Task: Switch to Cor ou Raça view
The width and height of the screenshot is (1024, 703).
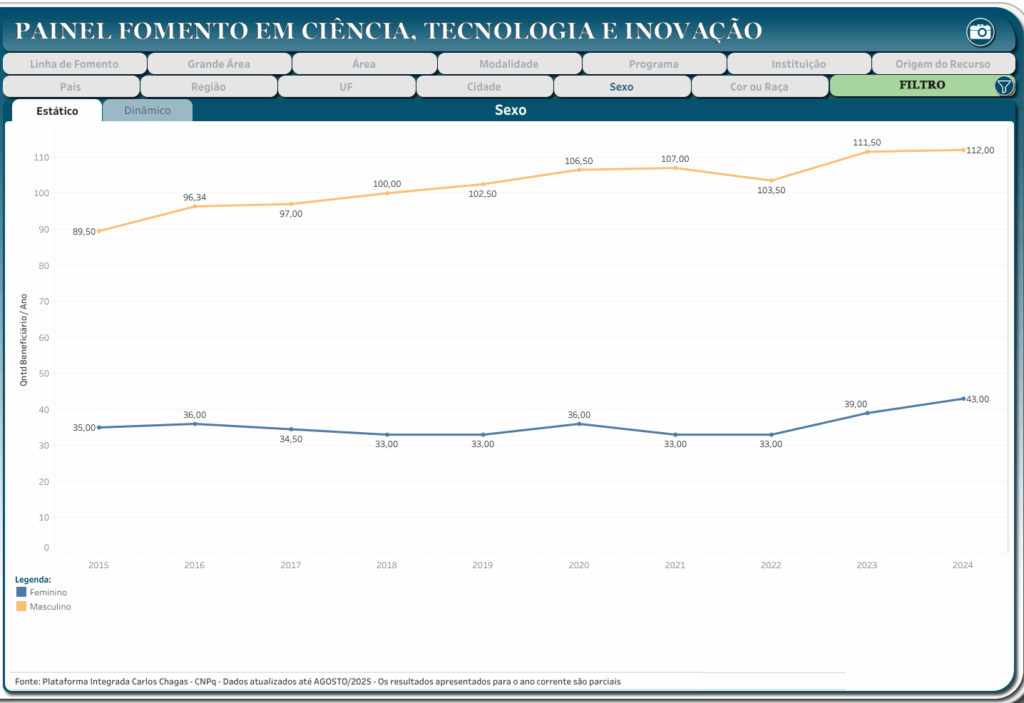Action: (x=759, y=87)
